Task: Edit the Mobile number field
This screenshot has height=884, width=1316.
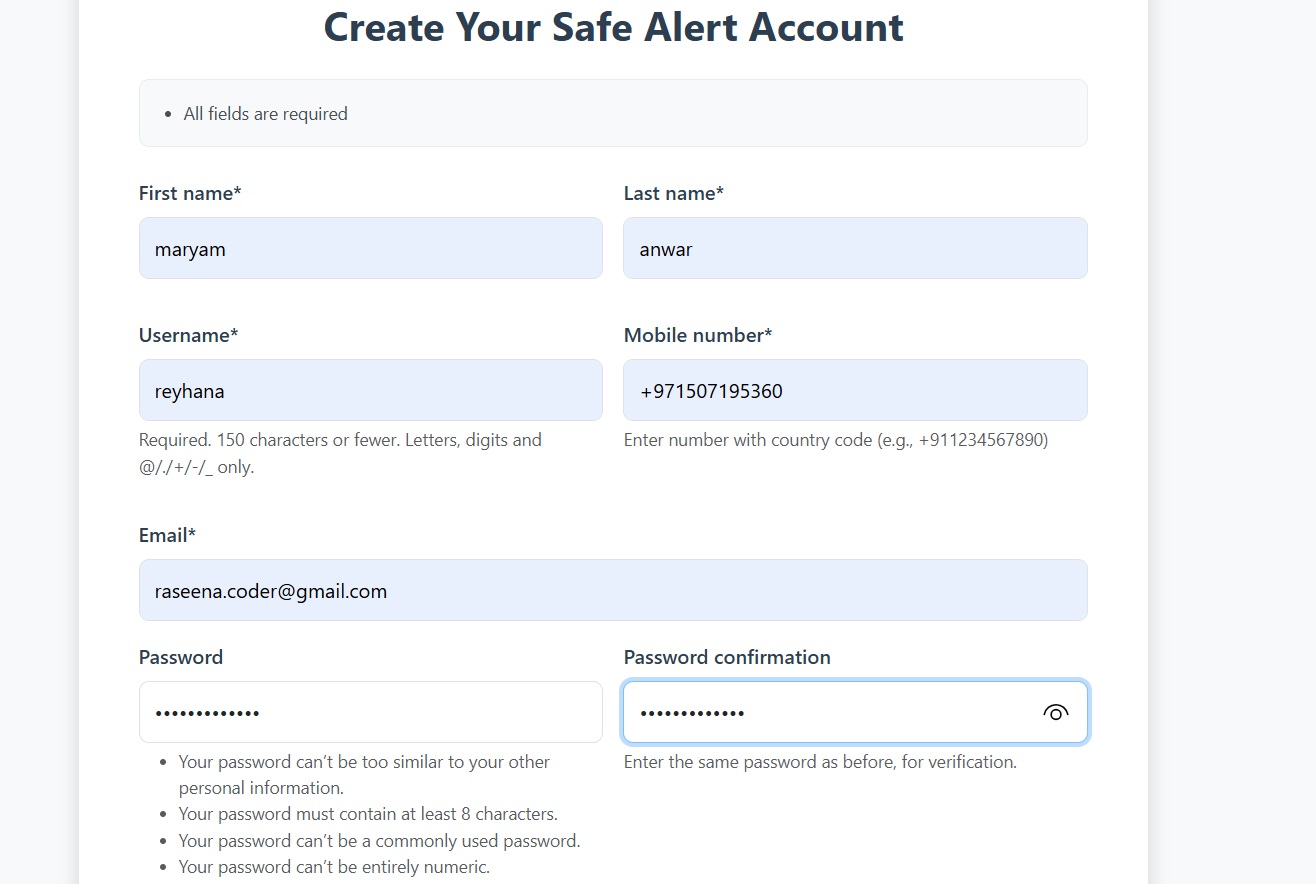Action: click(855, 390)
